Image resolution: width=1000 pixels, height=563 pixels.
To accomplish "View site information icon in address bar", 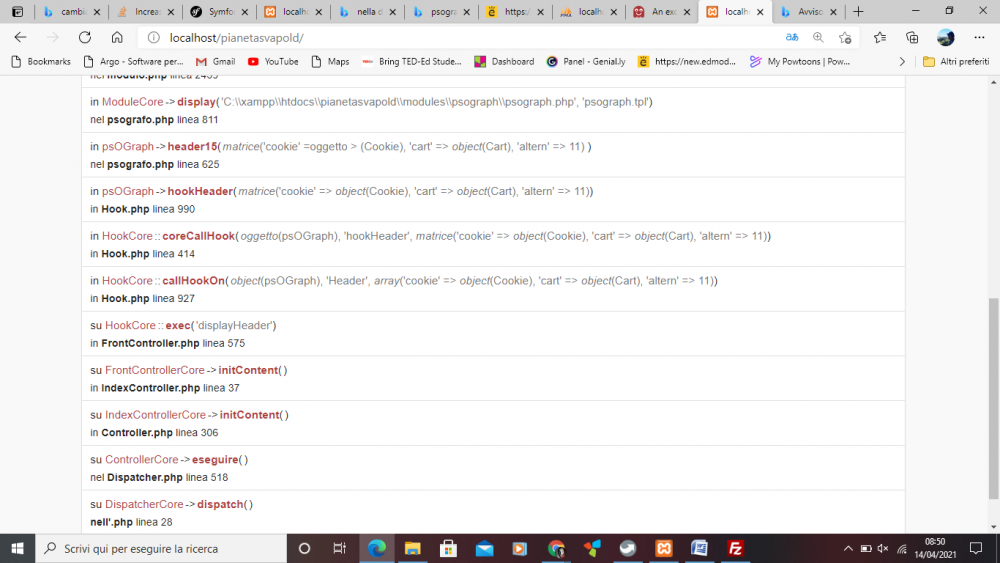I will click(x=154, y=38).
